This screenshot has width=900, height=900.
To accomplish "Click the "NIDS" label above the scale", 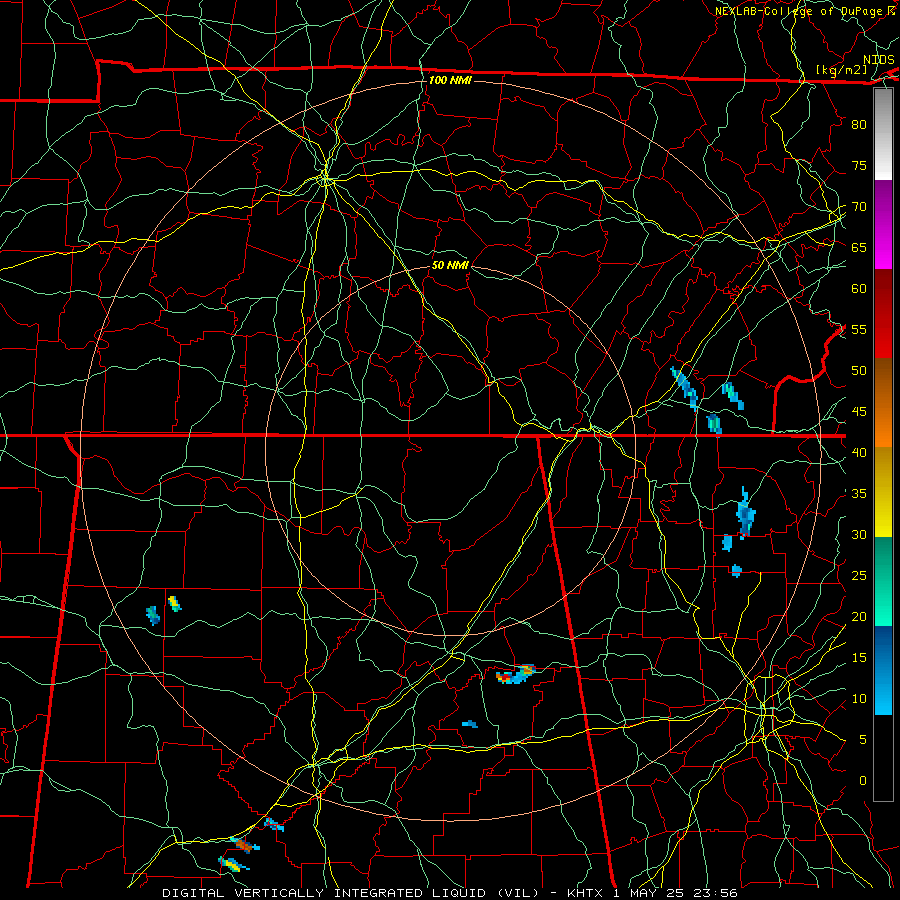I will coord(879,60).
